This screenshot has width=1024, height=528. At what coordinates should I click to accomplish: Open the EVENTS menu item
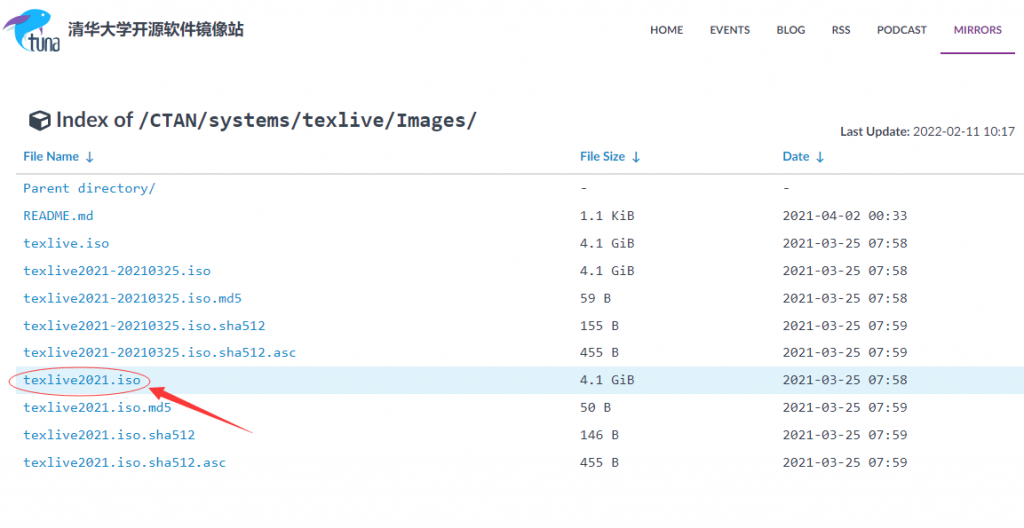tap(730, 30)
